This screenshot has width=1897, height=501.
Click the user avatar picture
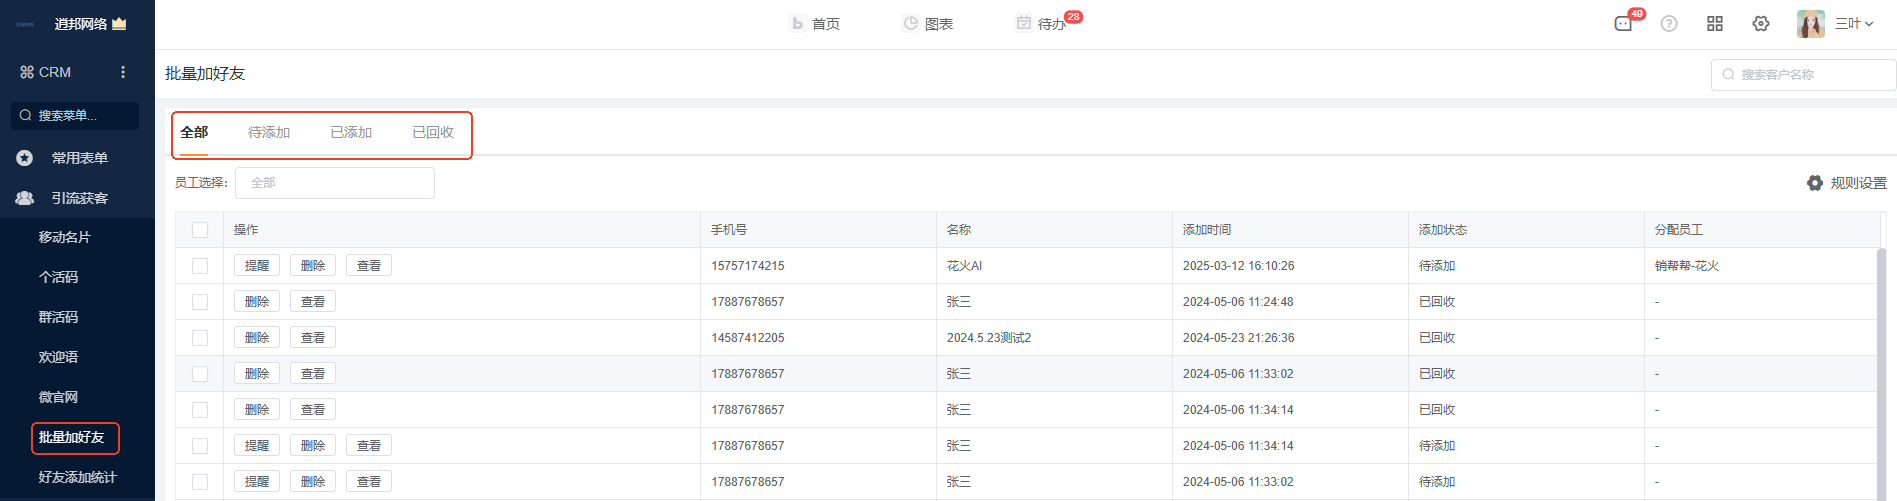click(x=1810, y=24)
